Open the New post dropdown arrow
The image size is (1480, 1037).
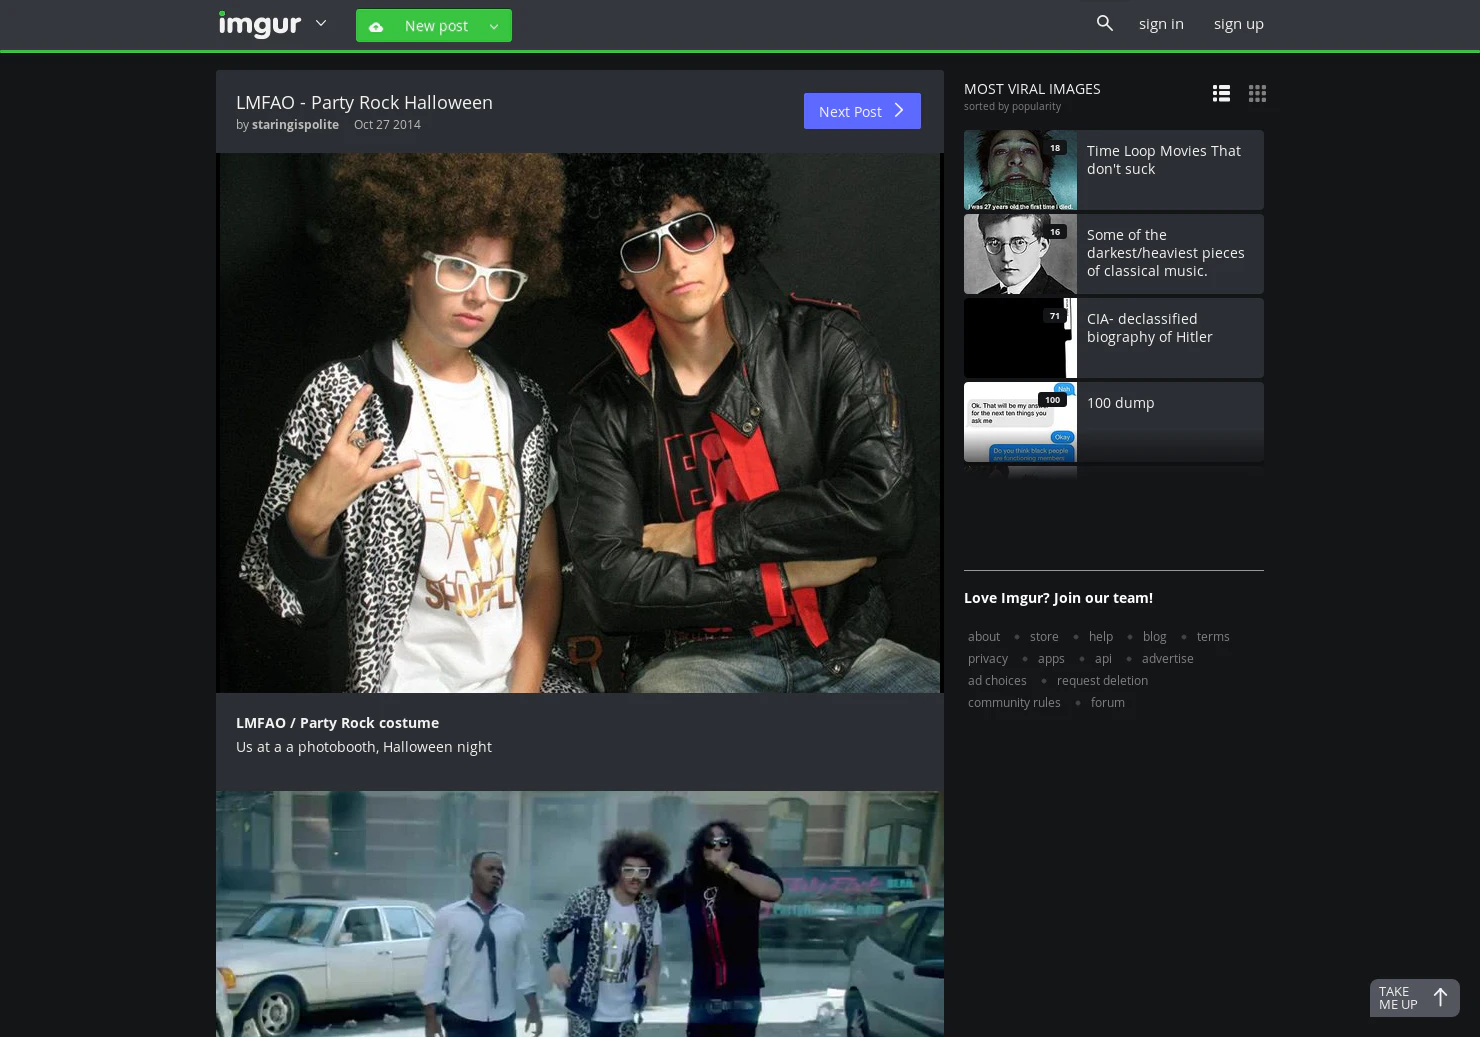(x=494, y=26)
